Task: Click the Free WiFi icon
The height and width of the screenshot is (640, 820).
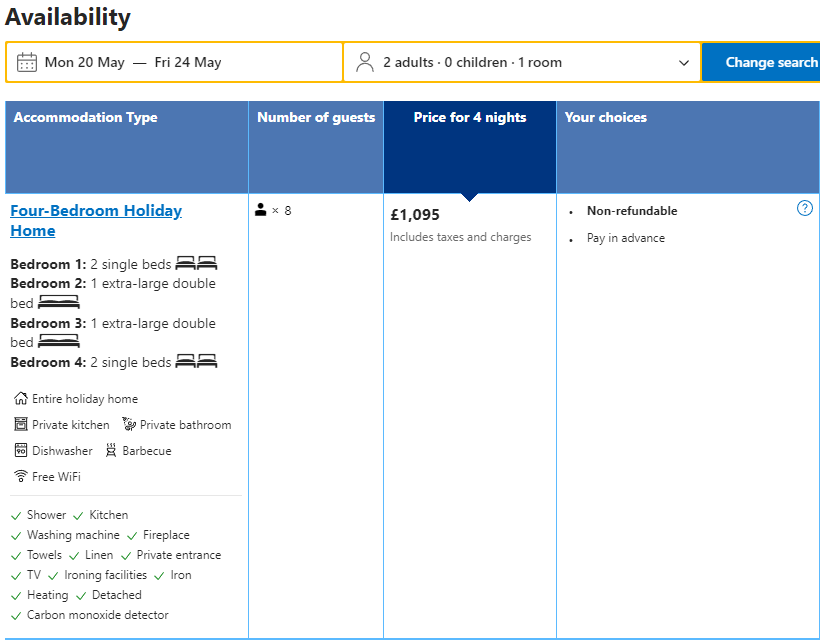Action: (21, 477)
